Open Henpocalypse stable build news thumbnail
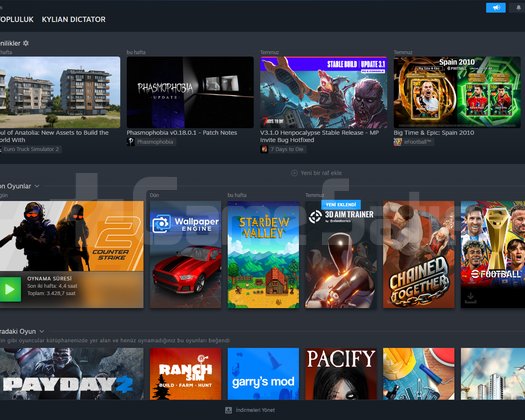The height and width of the screenshot is (420, 525). point(324,92)
